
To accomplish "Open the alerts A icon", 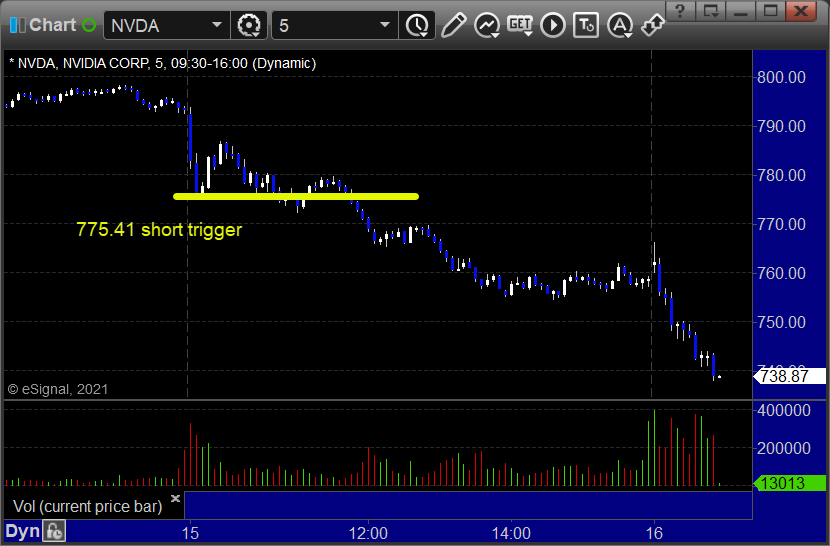I will click(620, 25).
